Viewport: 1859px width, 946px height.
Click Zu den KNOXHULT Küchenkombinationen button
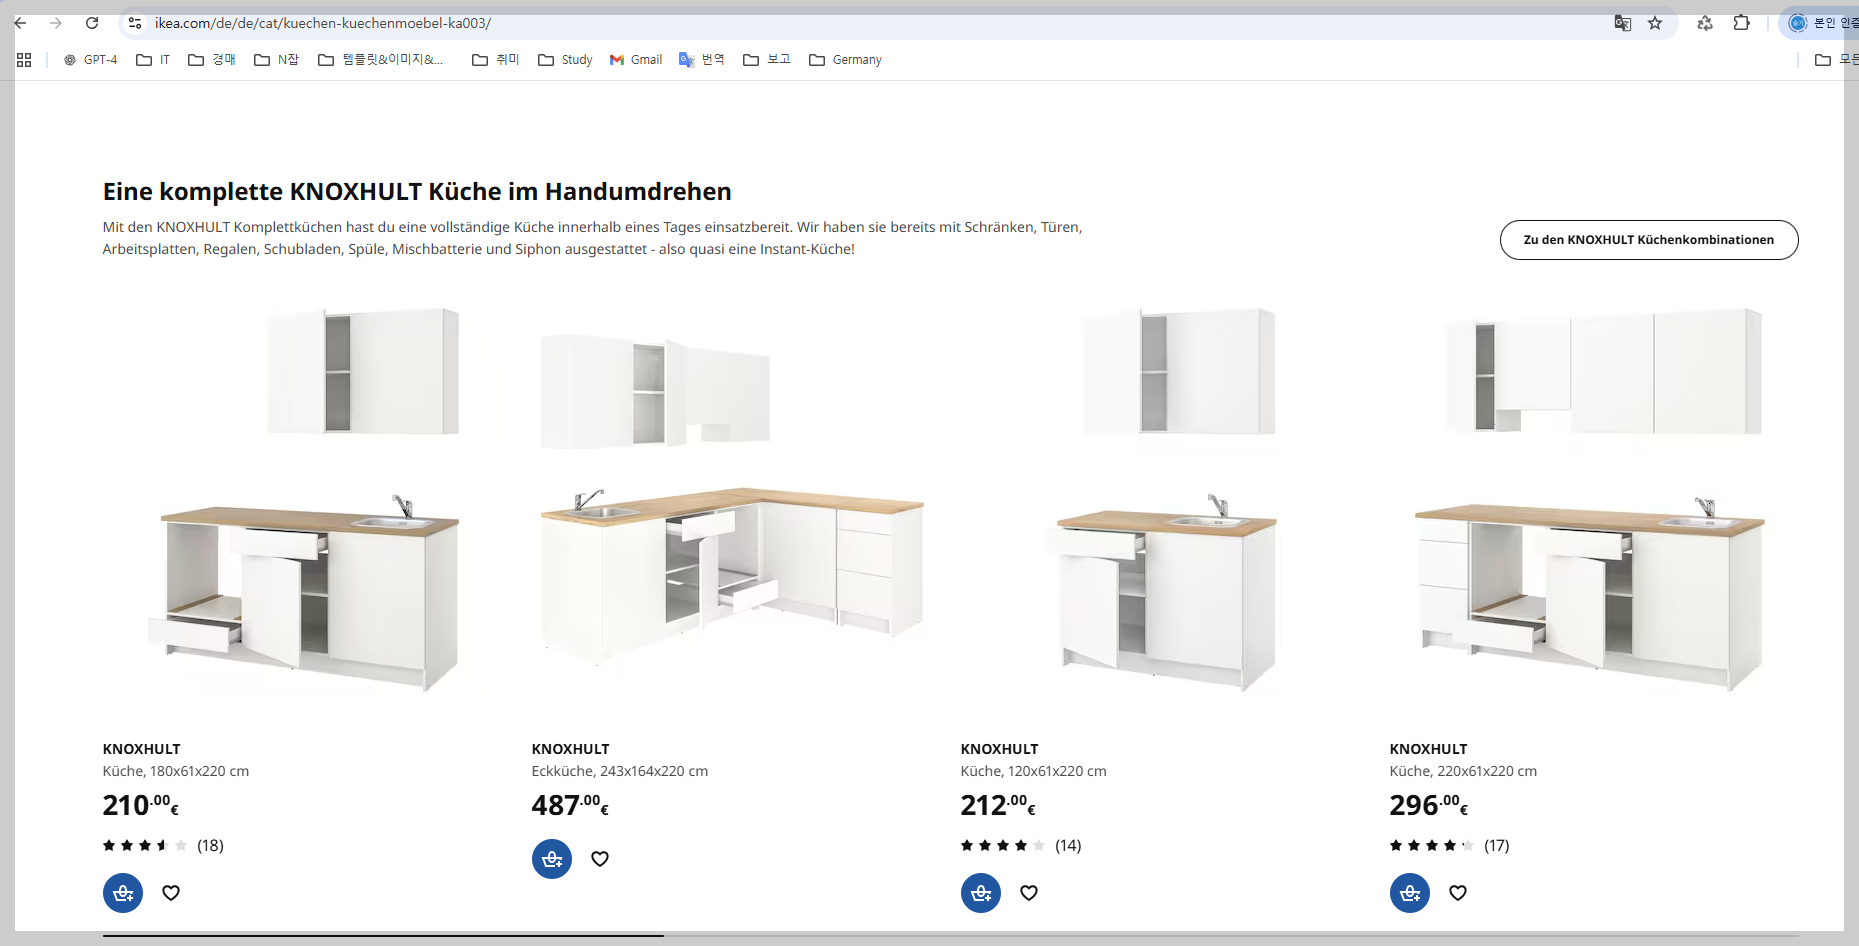pyautogui.click(x=1649, y=240)
